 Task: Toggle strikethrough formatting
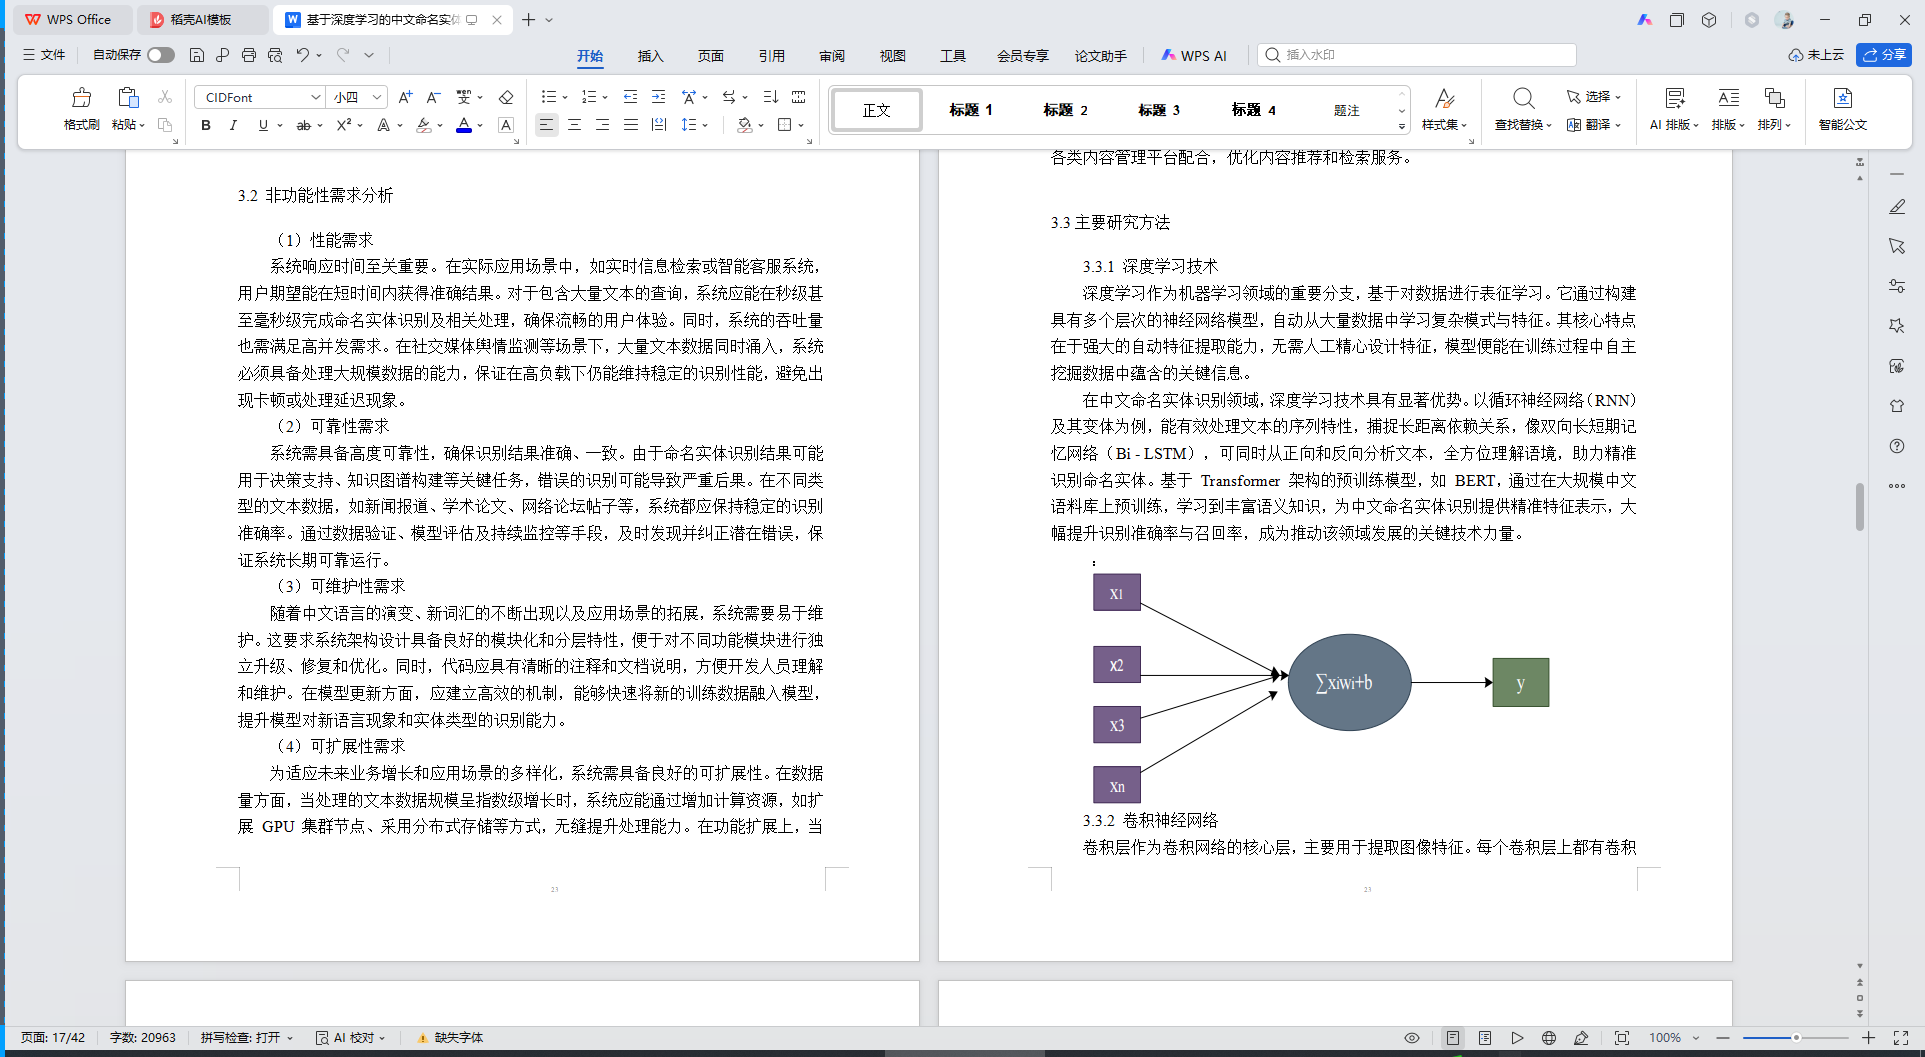[x=303, y=125]
